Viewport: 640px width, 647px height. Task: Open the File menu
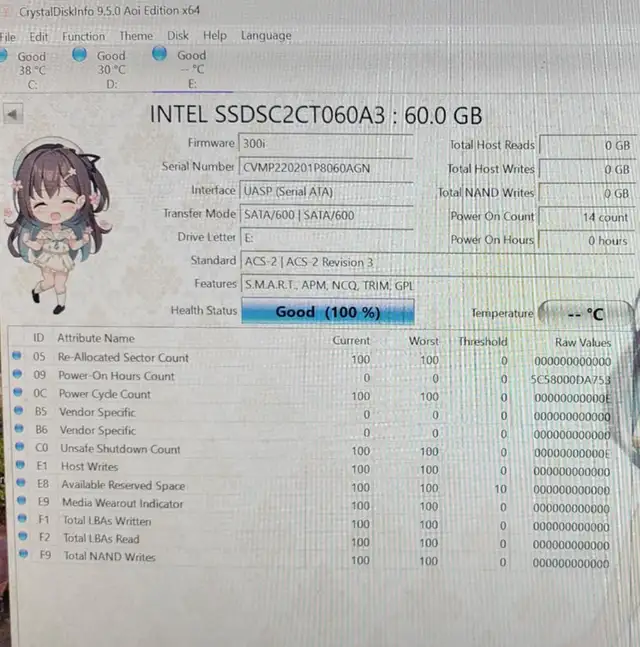point(7,37)
